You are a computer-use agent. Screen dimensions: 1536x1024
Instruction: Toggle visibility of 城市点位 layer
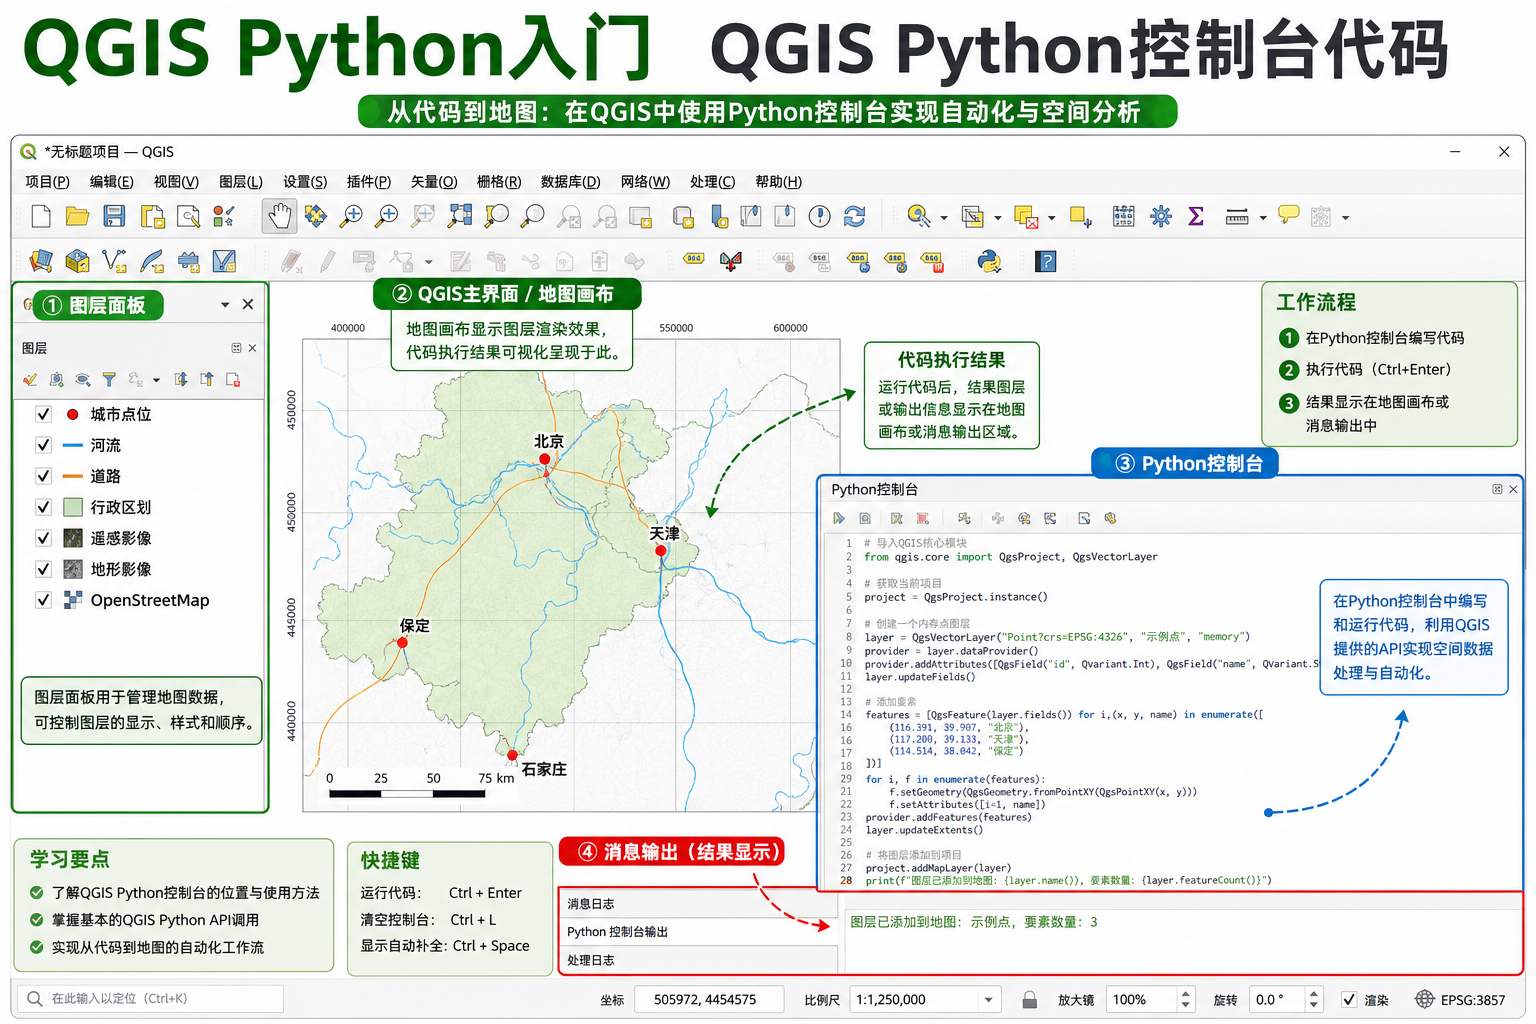[x=43, y=414]
